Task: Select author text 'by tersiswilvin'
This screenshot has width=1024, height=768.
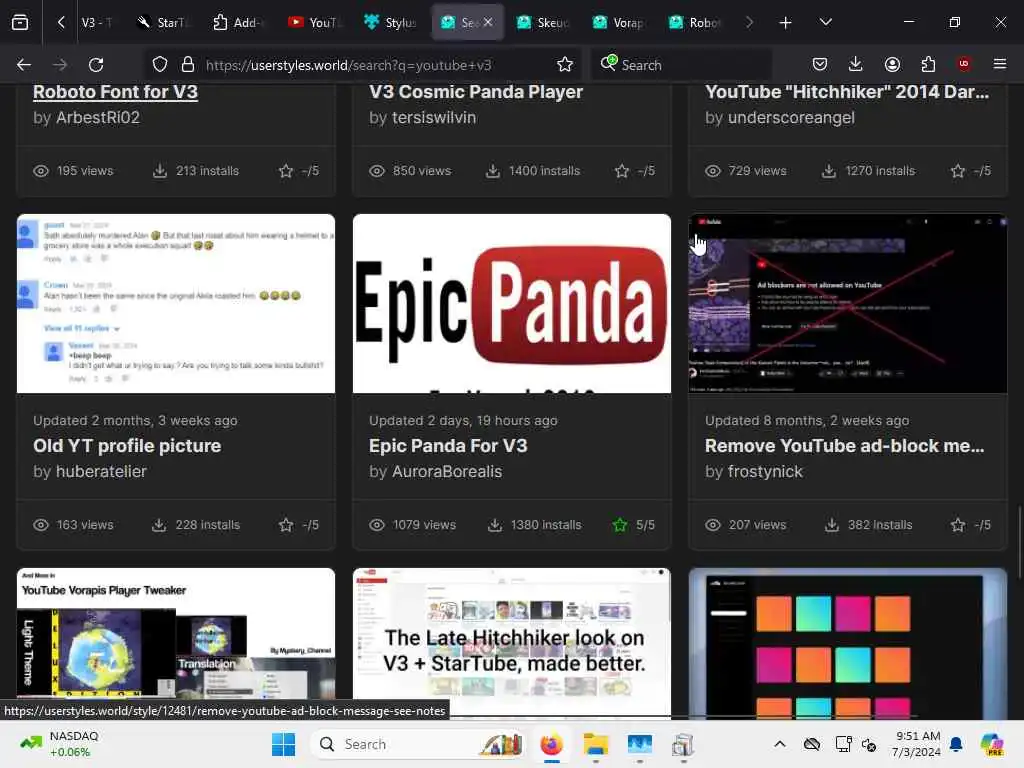Action: [423, 118]
